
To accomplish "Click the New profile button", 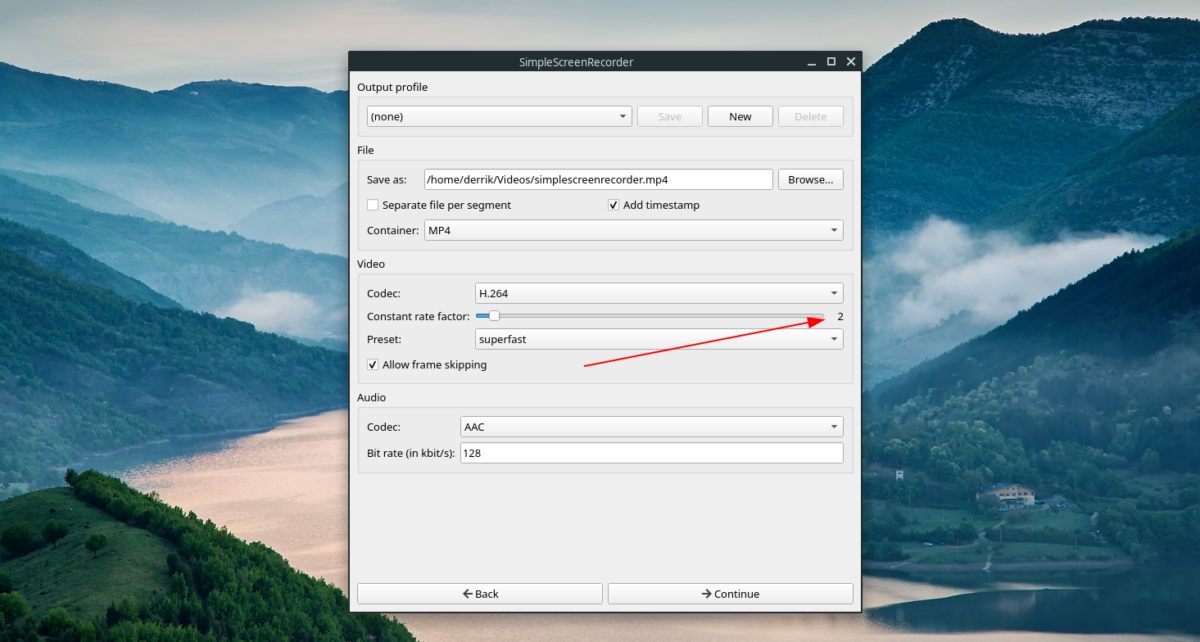I will (x=740, y=117).
